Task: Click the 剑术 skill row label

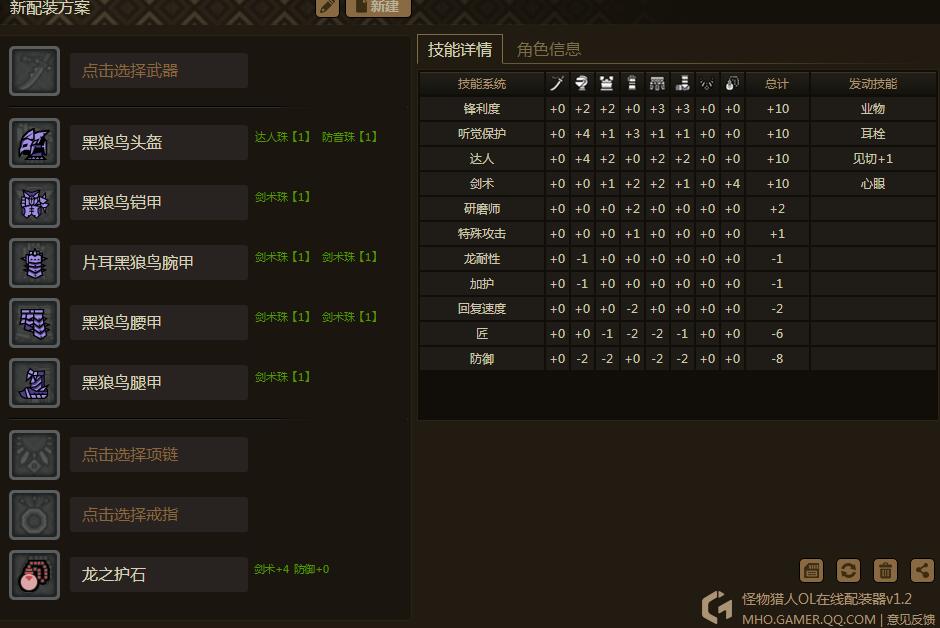Action: click(482, 183)
